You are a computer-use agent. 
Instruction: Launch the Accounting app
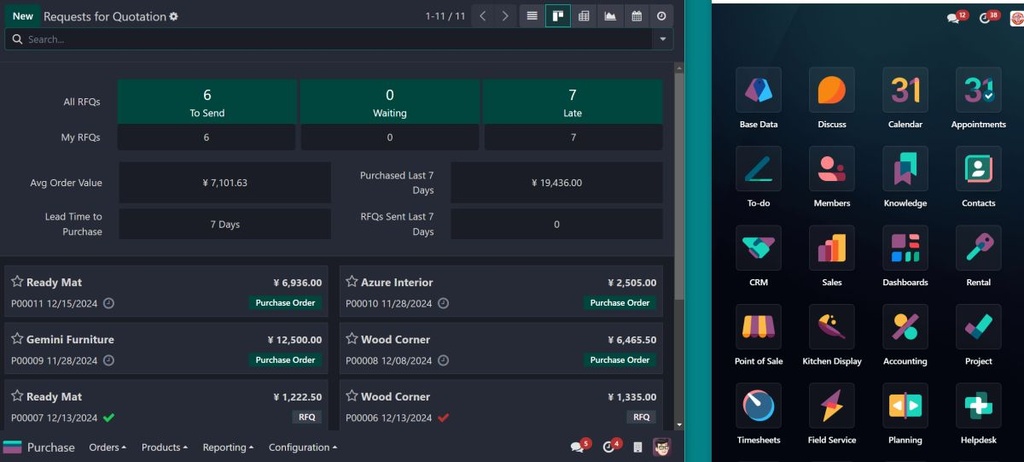[x=905, y=327]
